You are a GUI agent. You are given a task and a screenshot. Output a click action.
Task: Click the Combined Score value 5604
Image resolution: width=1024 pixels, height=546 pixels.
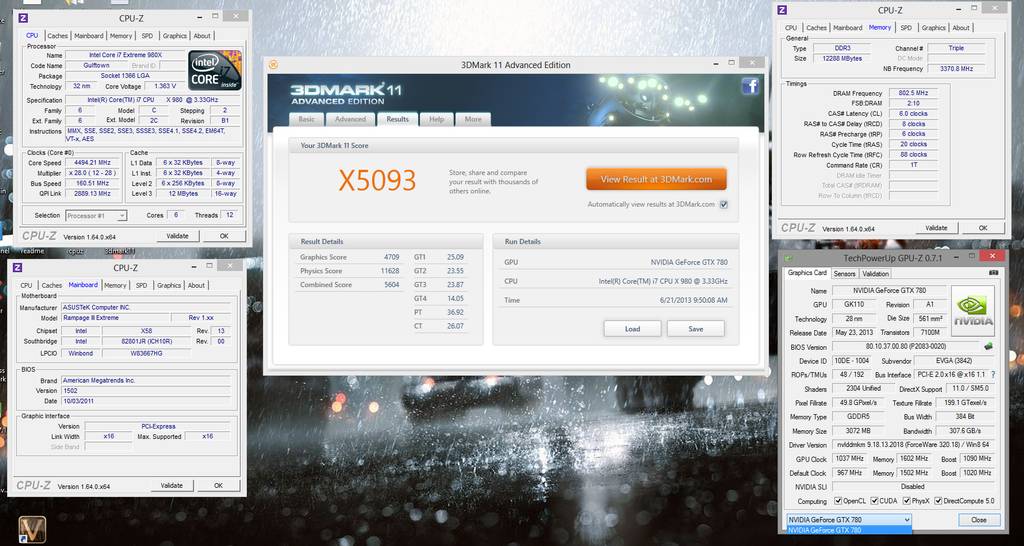pyautogui.click(x=392, y=285)
